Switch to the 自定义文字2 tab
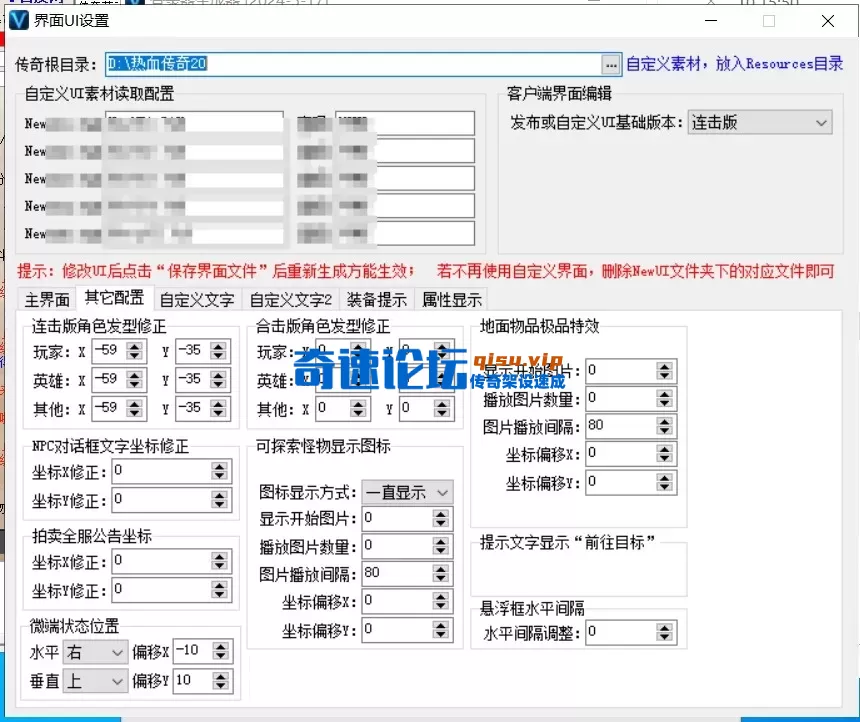Image resolution: width=860 pixels, height=722 pixels. 290,298
